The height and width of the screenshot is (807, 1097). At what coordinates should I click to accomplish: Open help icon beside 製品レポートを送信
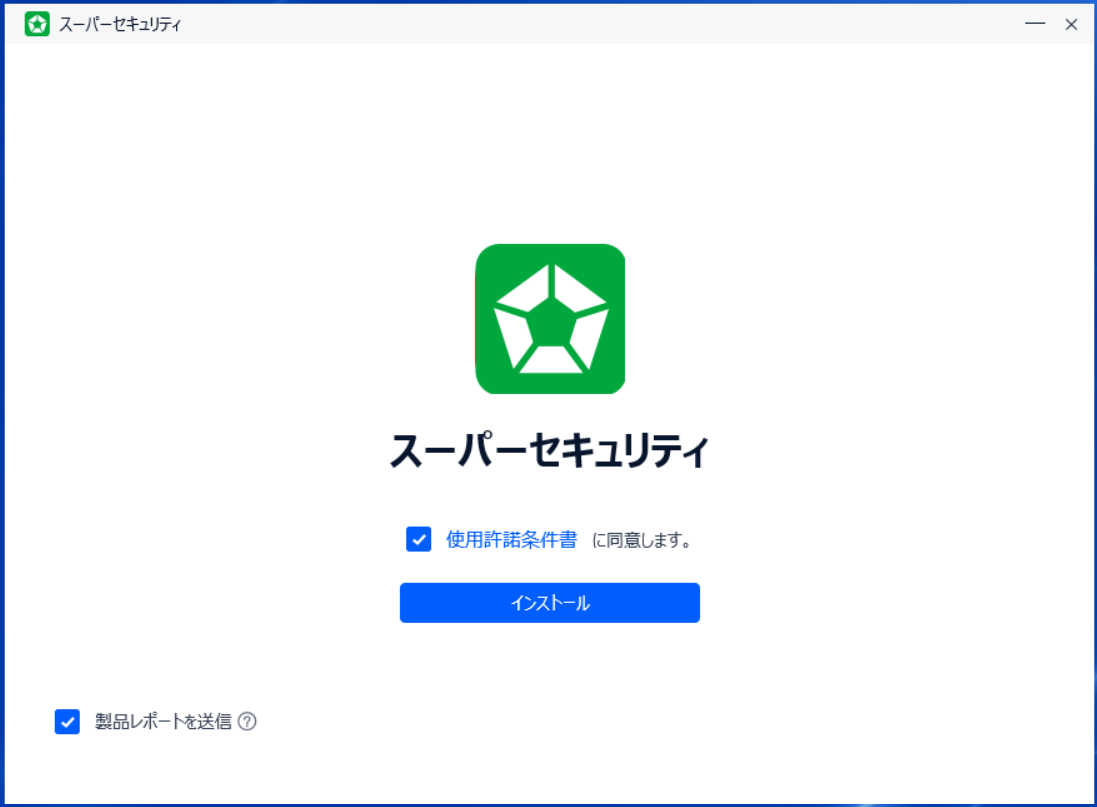point(247,721)
